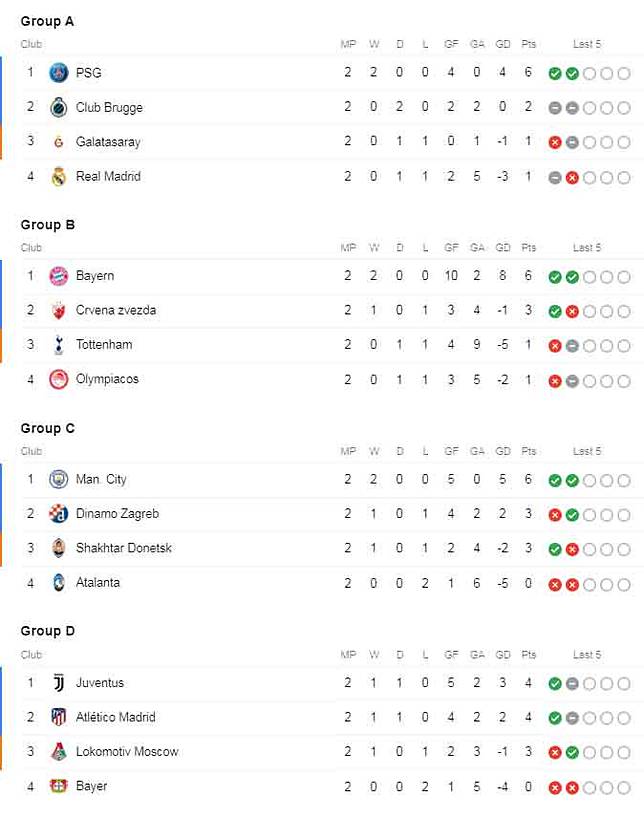Click the Atlético Madrid crest icon

tap(58, 717)
